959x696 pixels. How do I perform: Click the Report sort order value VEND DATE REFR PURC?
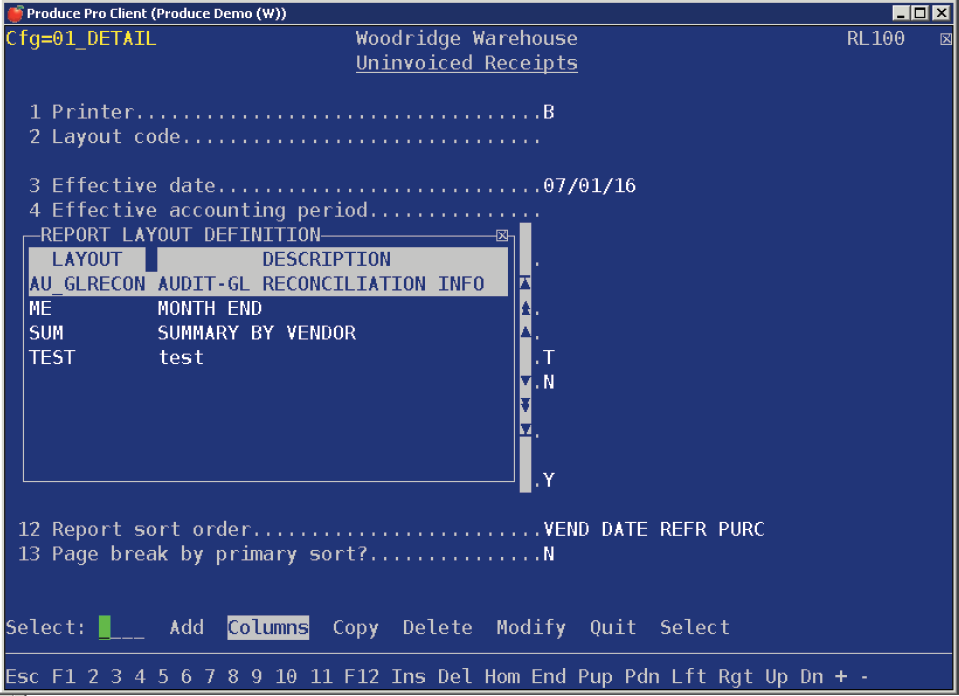pyautogui.click(x=654, y=529)
